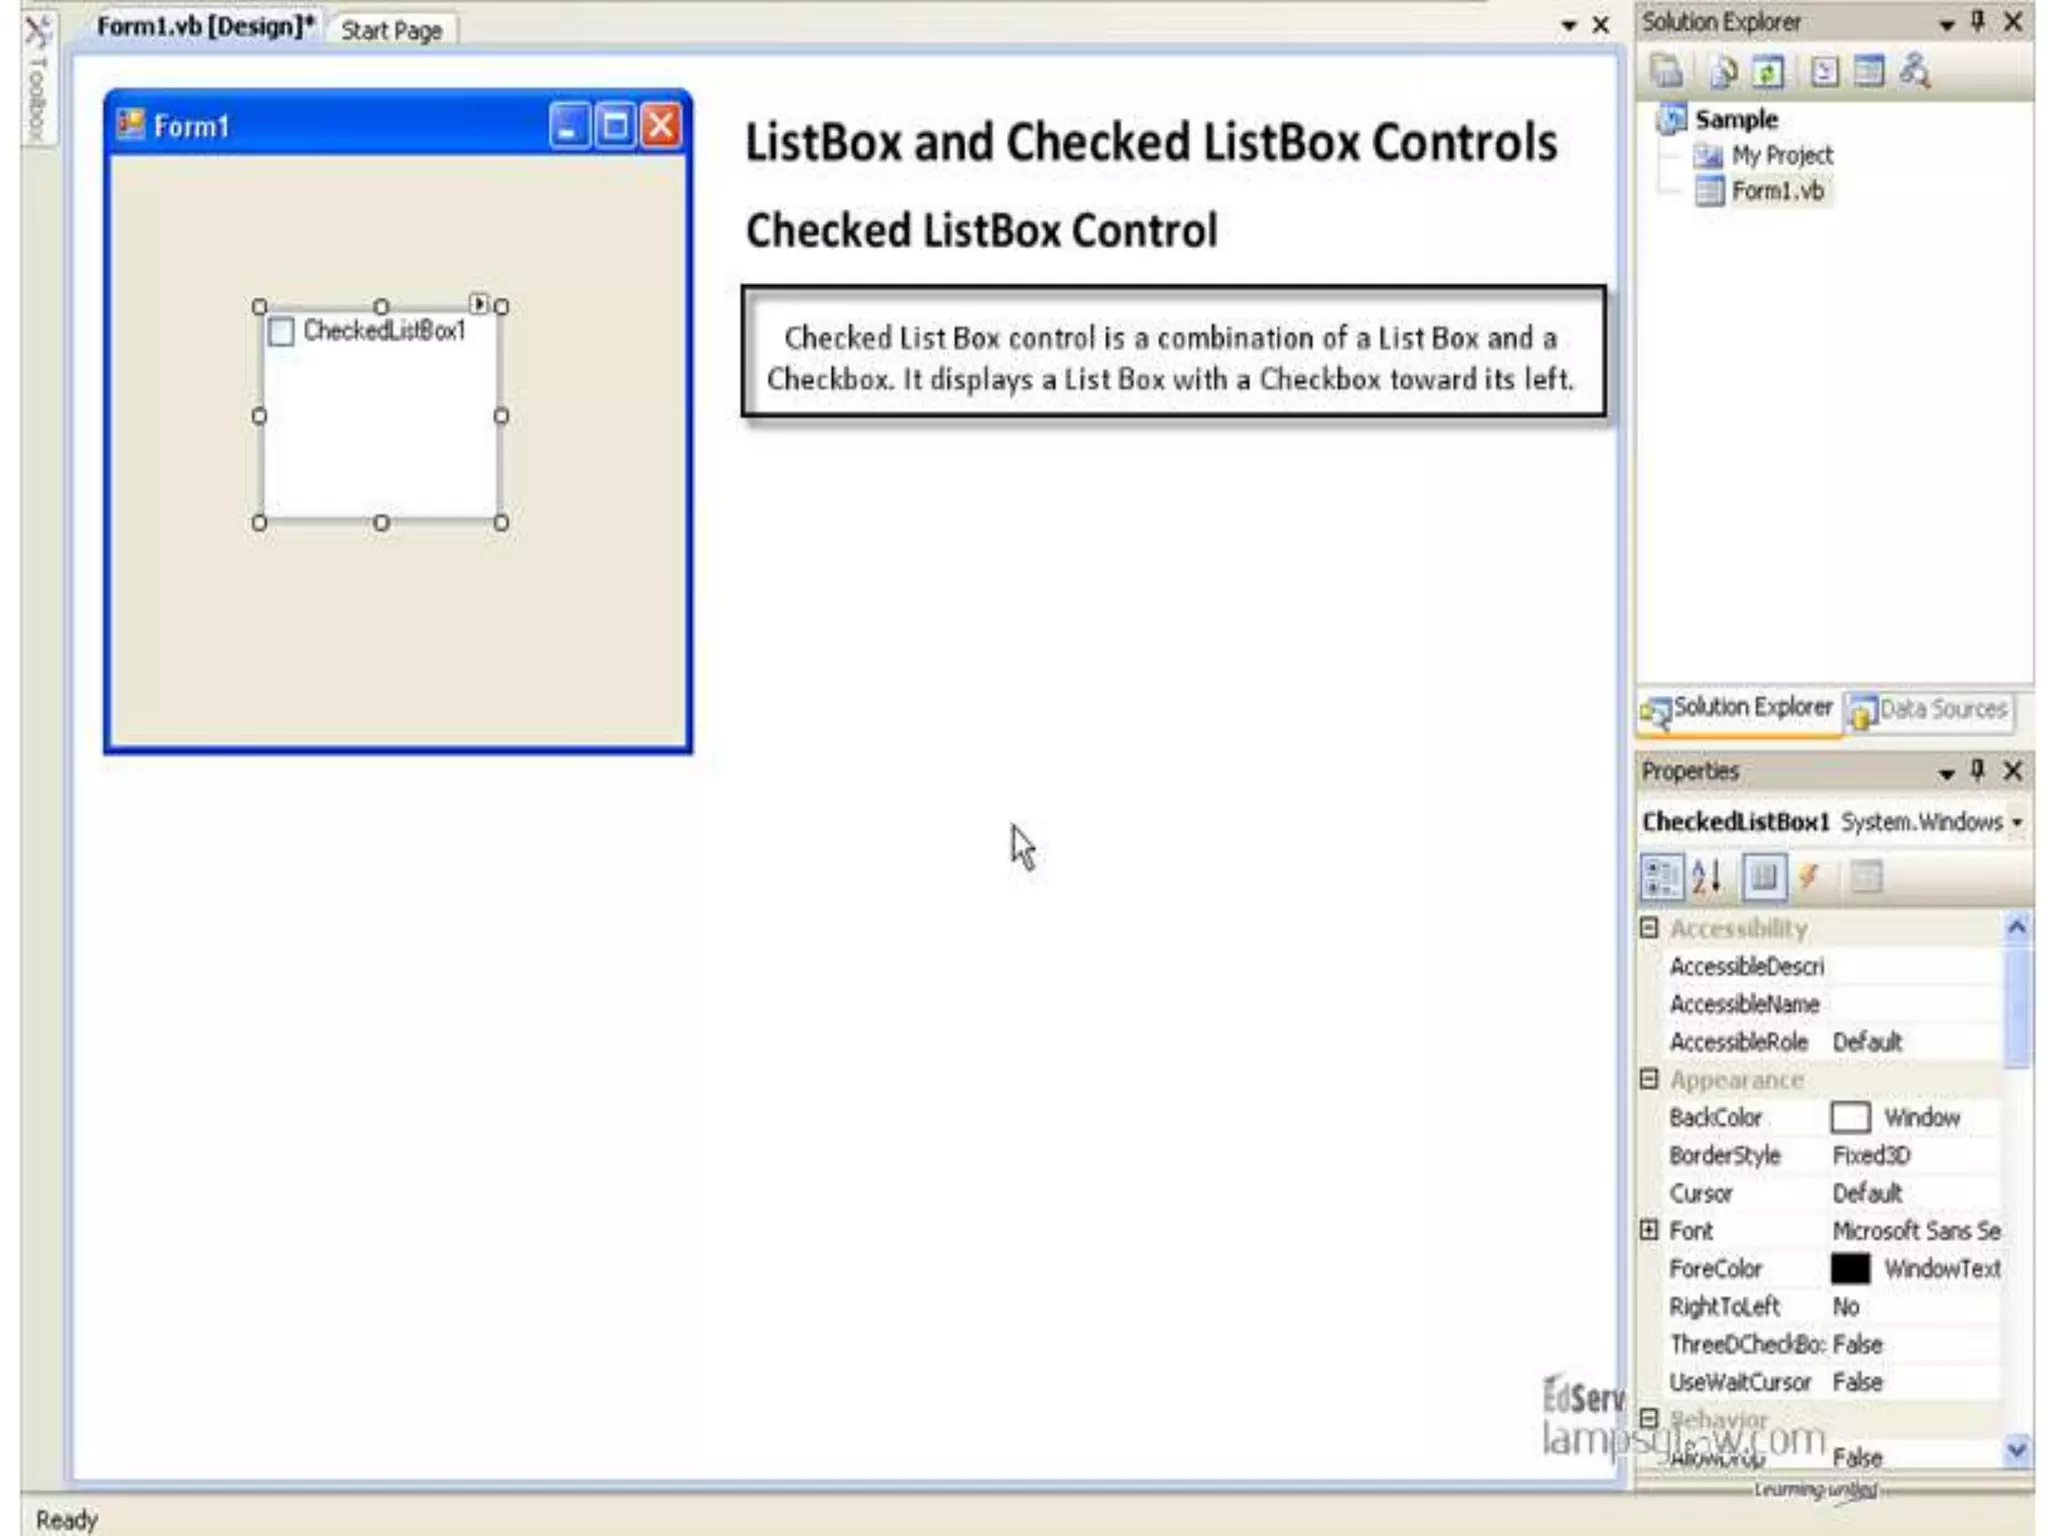Click the Microsoft Sans Serif font value
Viewport: 2048px width, 1536px height.
[x=1916, y=1231]
